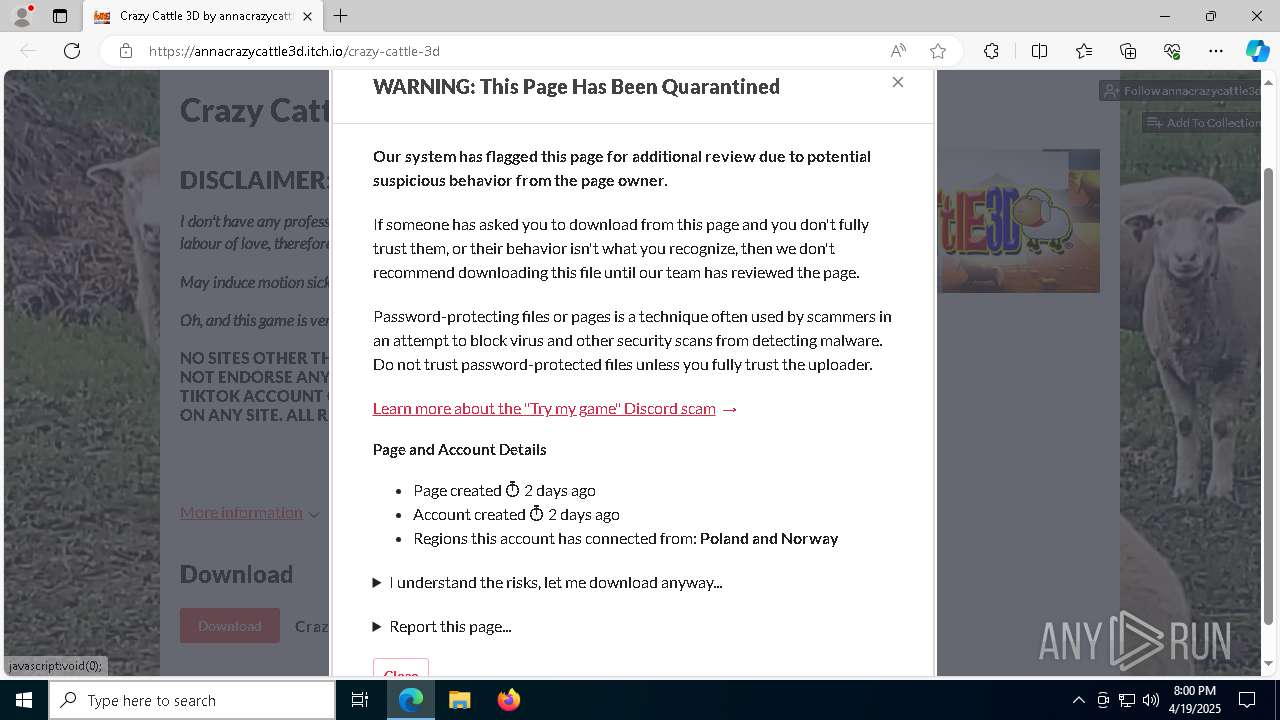
Task: Expand the 'Report this page' disclosure
Action: click(x=442, y=626)
